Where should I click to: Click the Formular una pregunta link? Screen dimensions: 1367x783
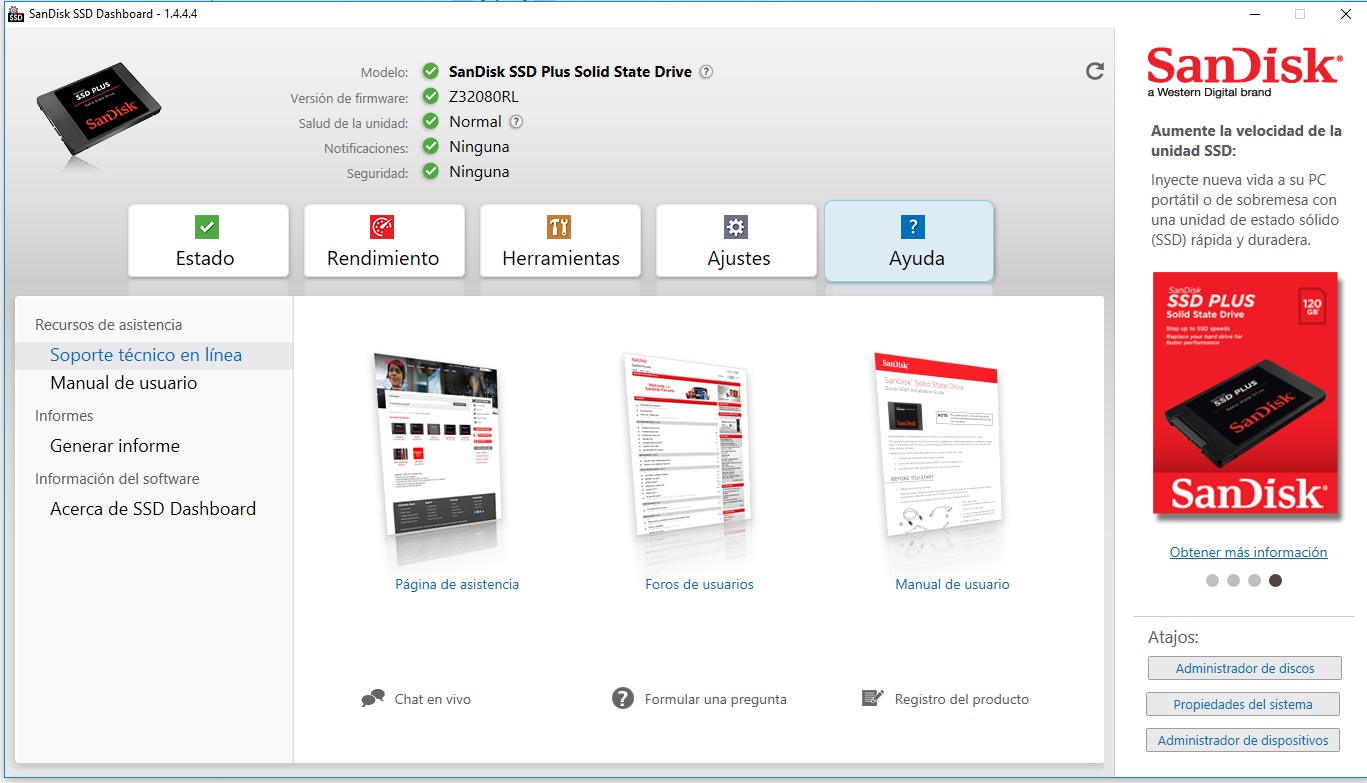pos(715,699)
